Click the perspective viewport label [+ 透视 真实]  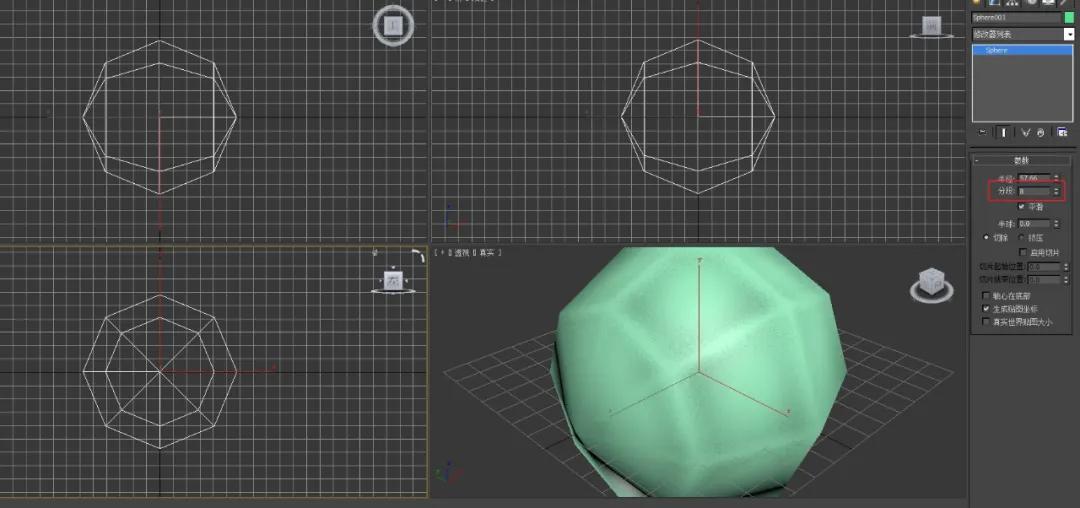click(469, 253)
